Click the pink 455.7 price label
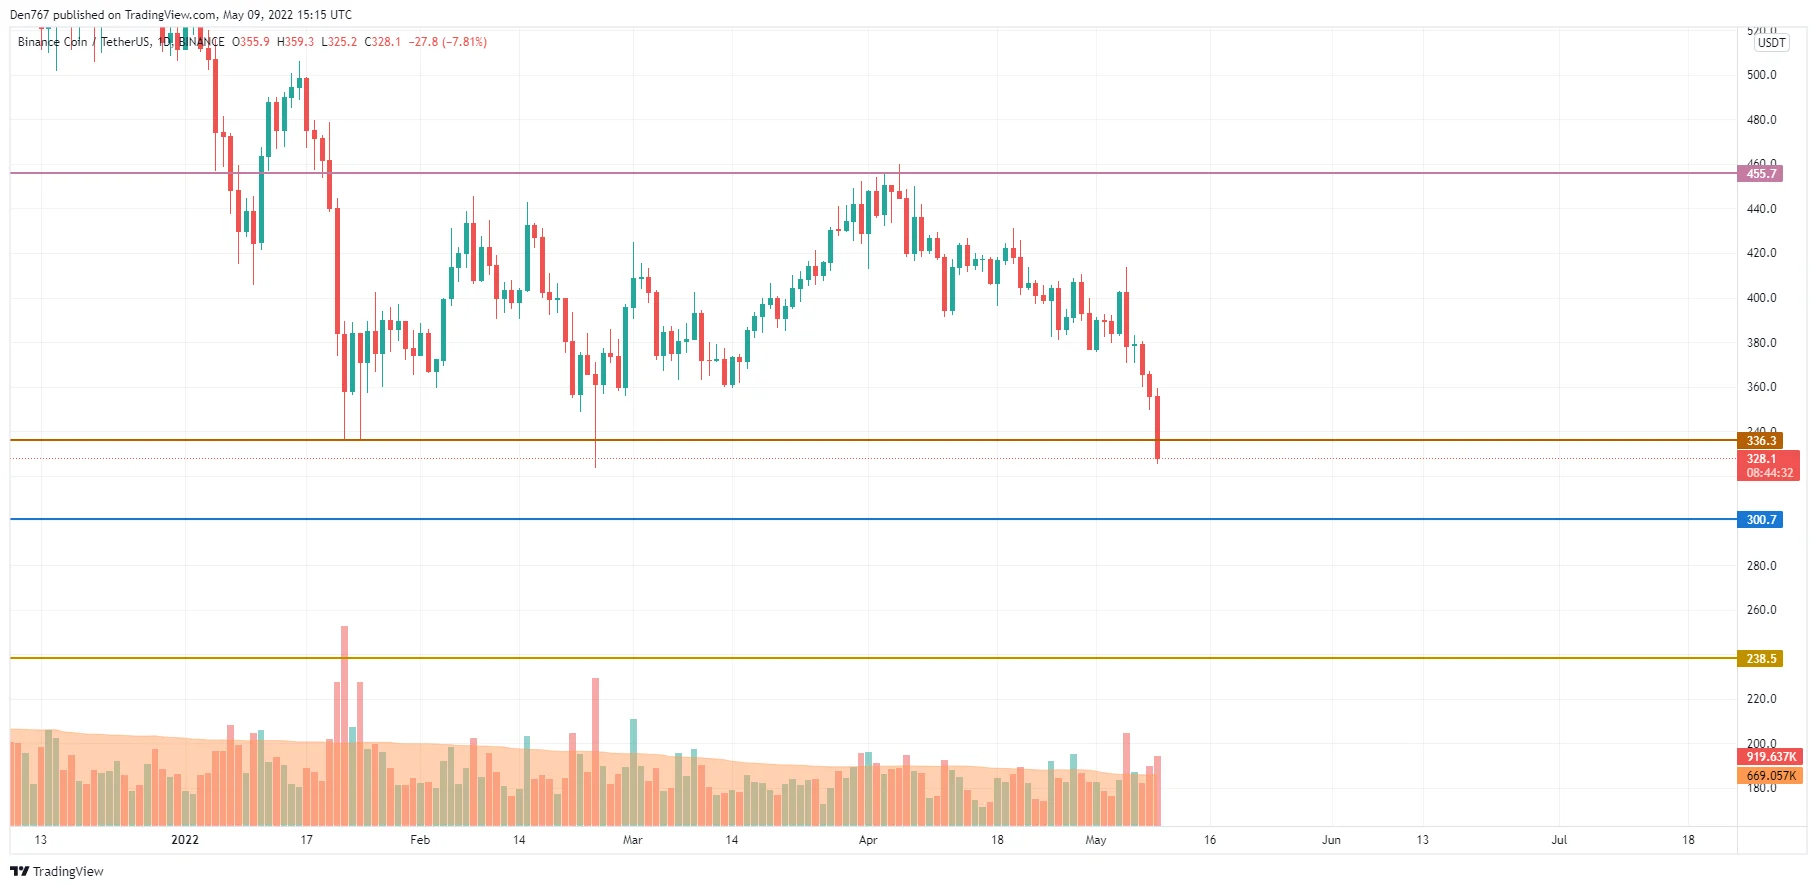Screen dimensions: 1817x889 tap(1761, 174)
